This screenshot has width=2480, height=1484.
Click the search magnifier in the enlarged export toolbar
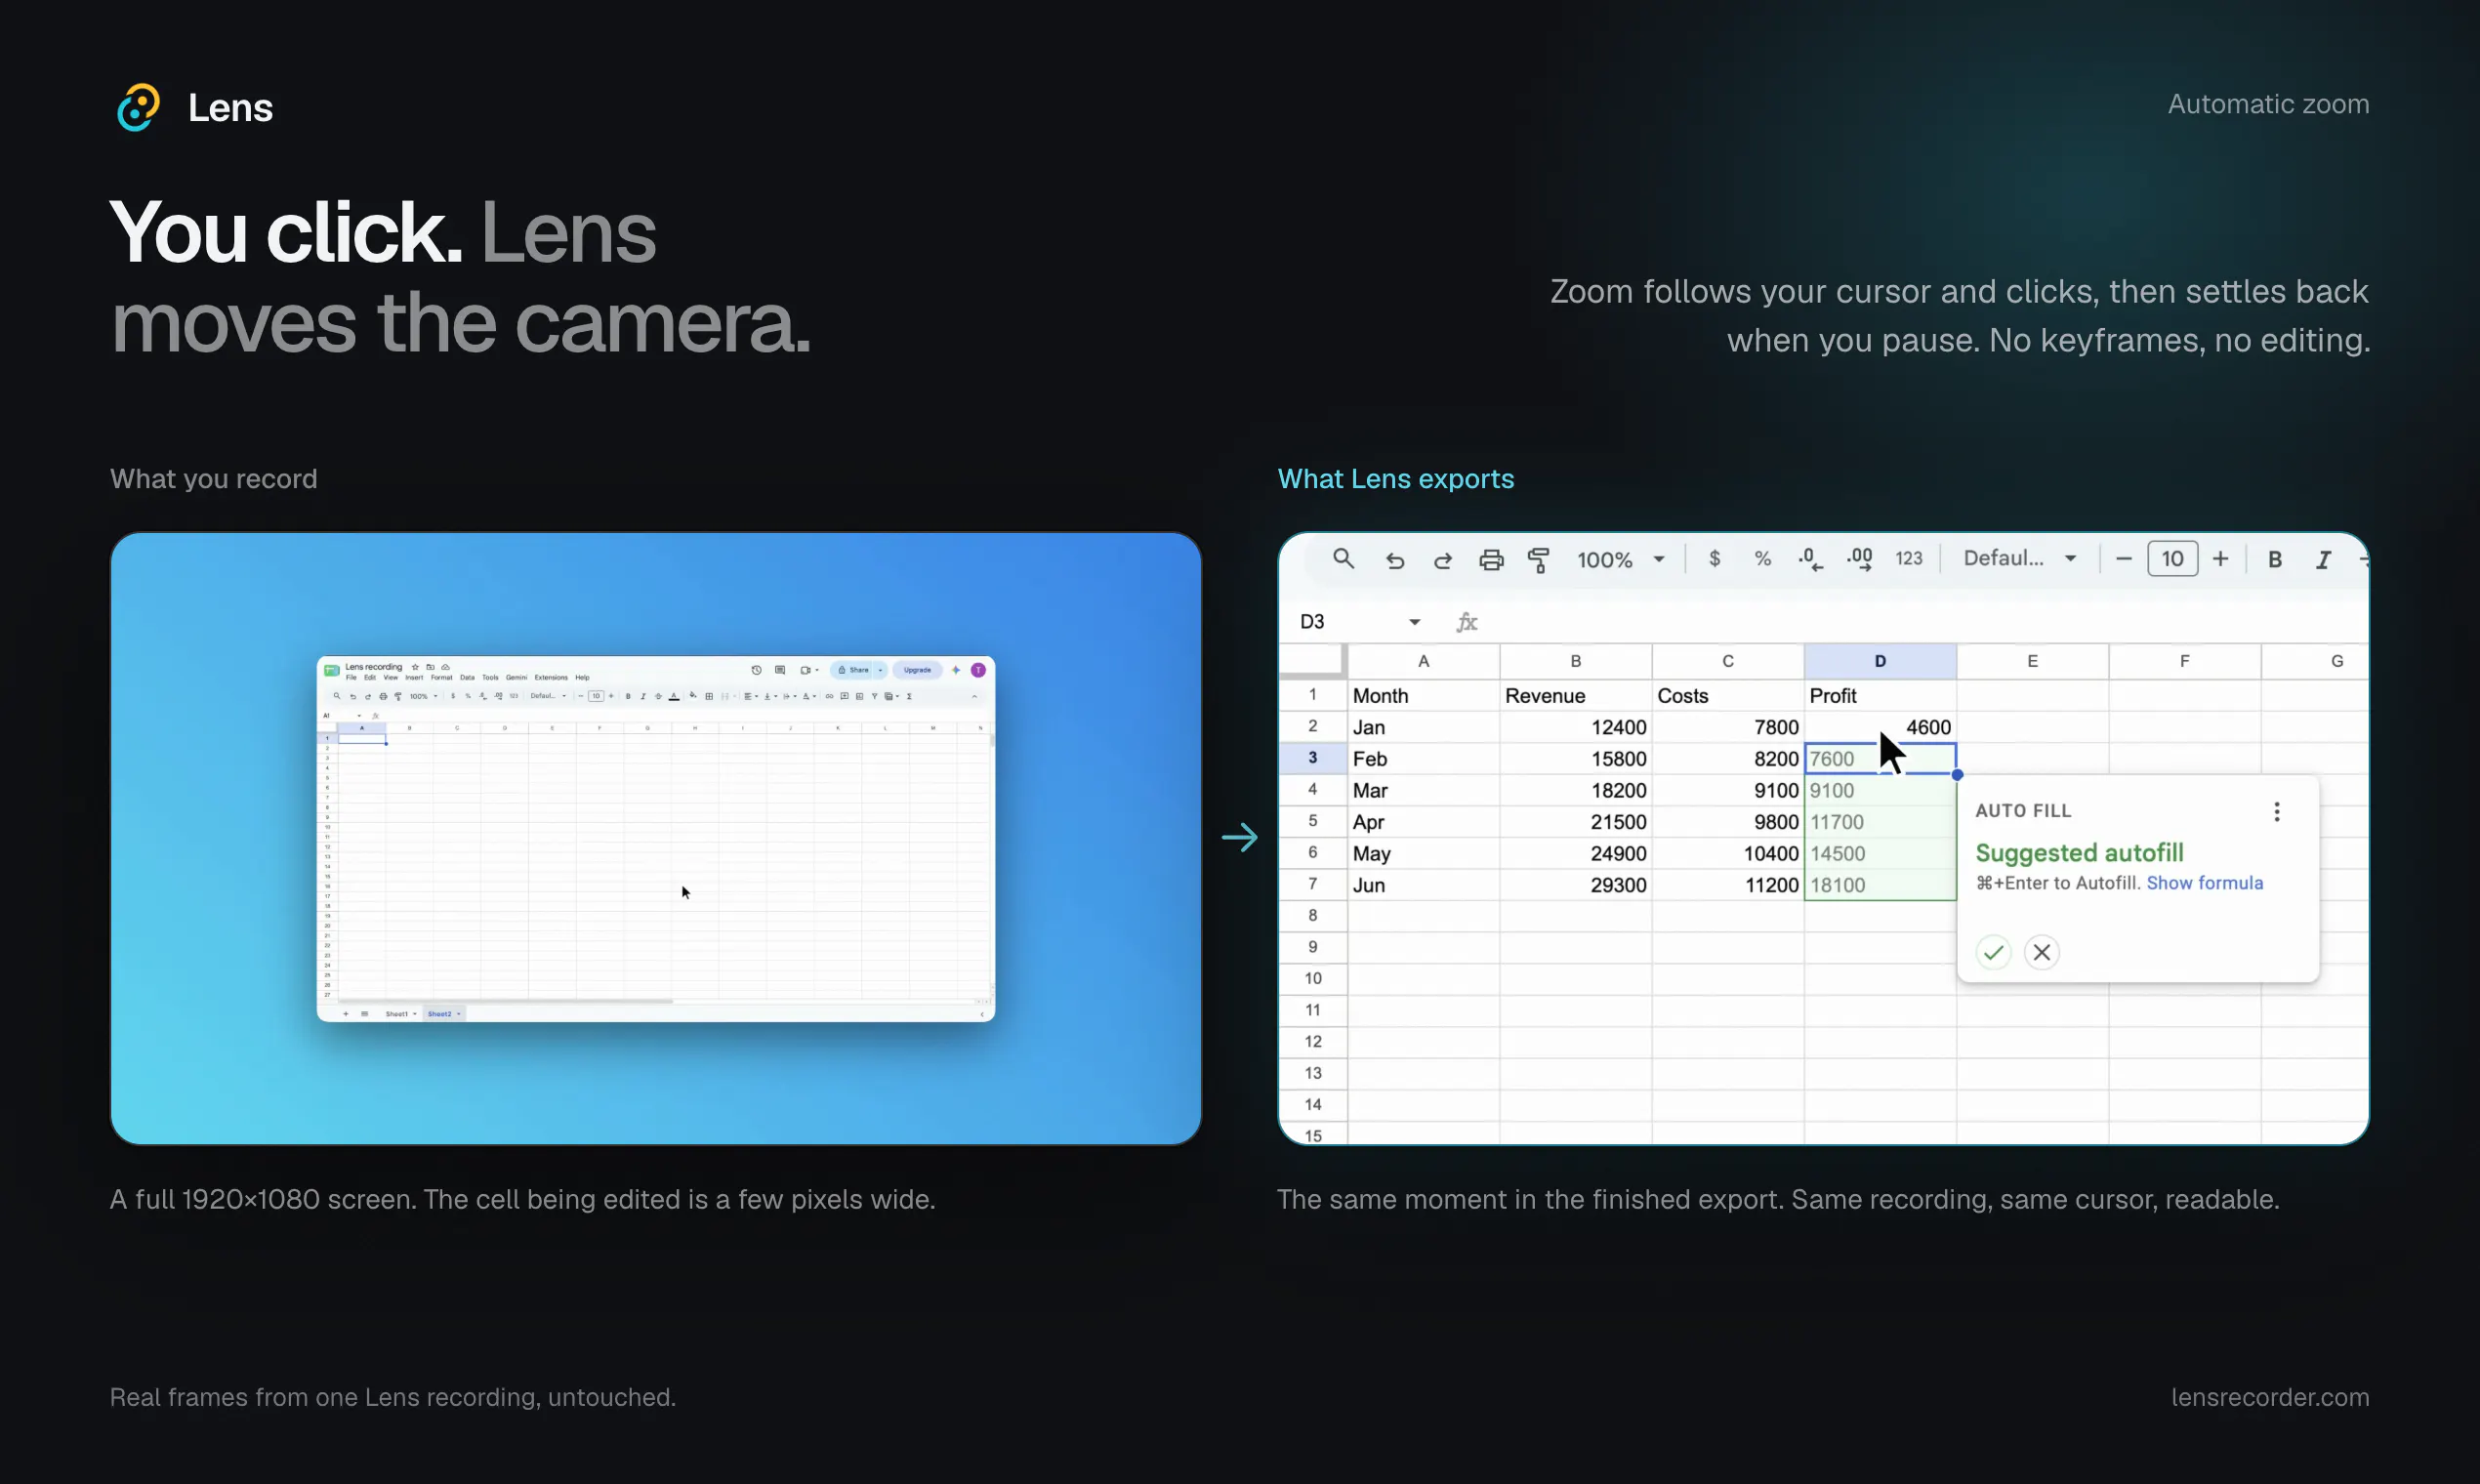tap(1343, 559)
